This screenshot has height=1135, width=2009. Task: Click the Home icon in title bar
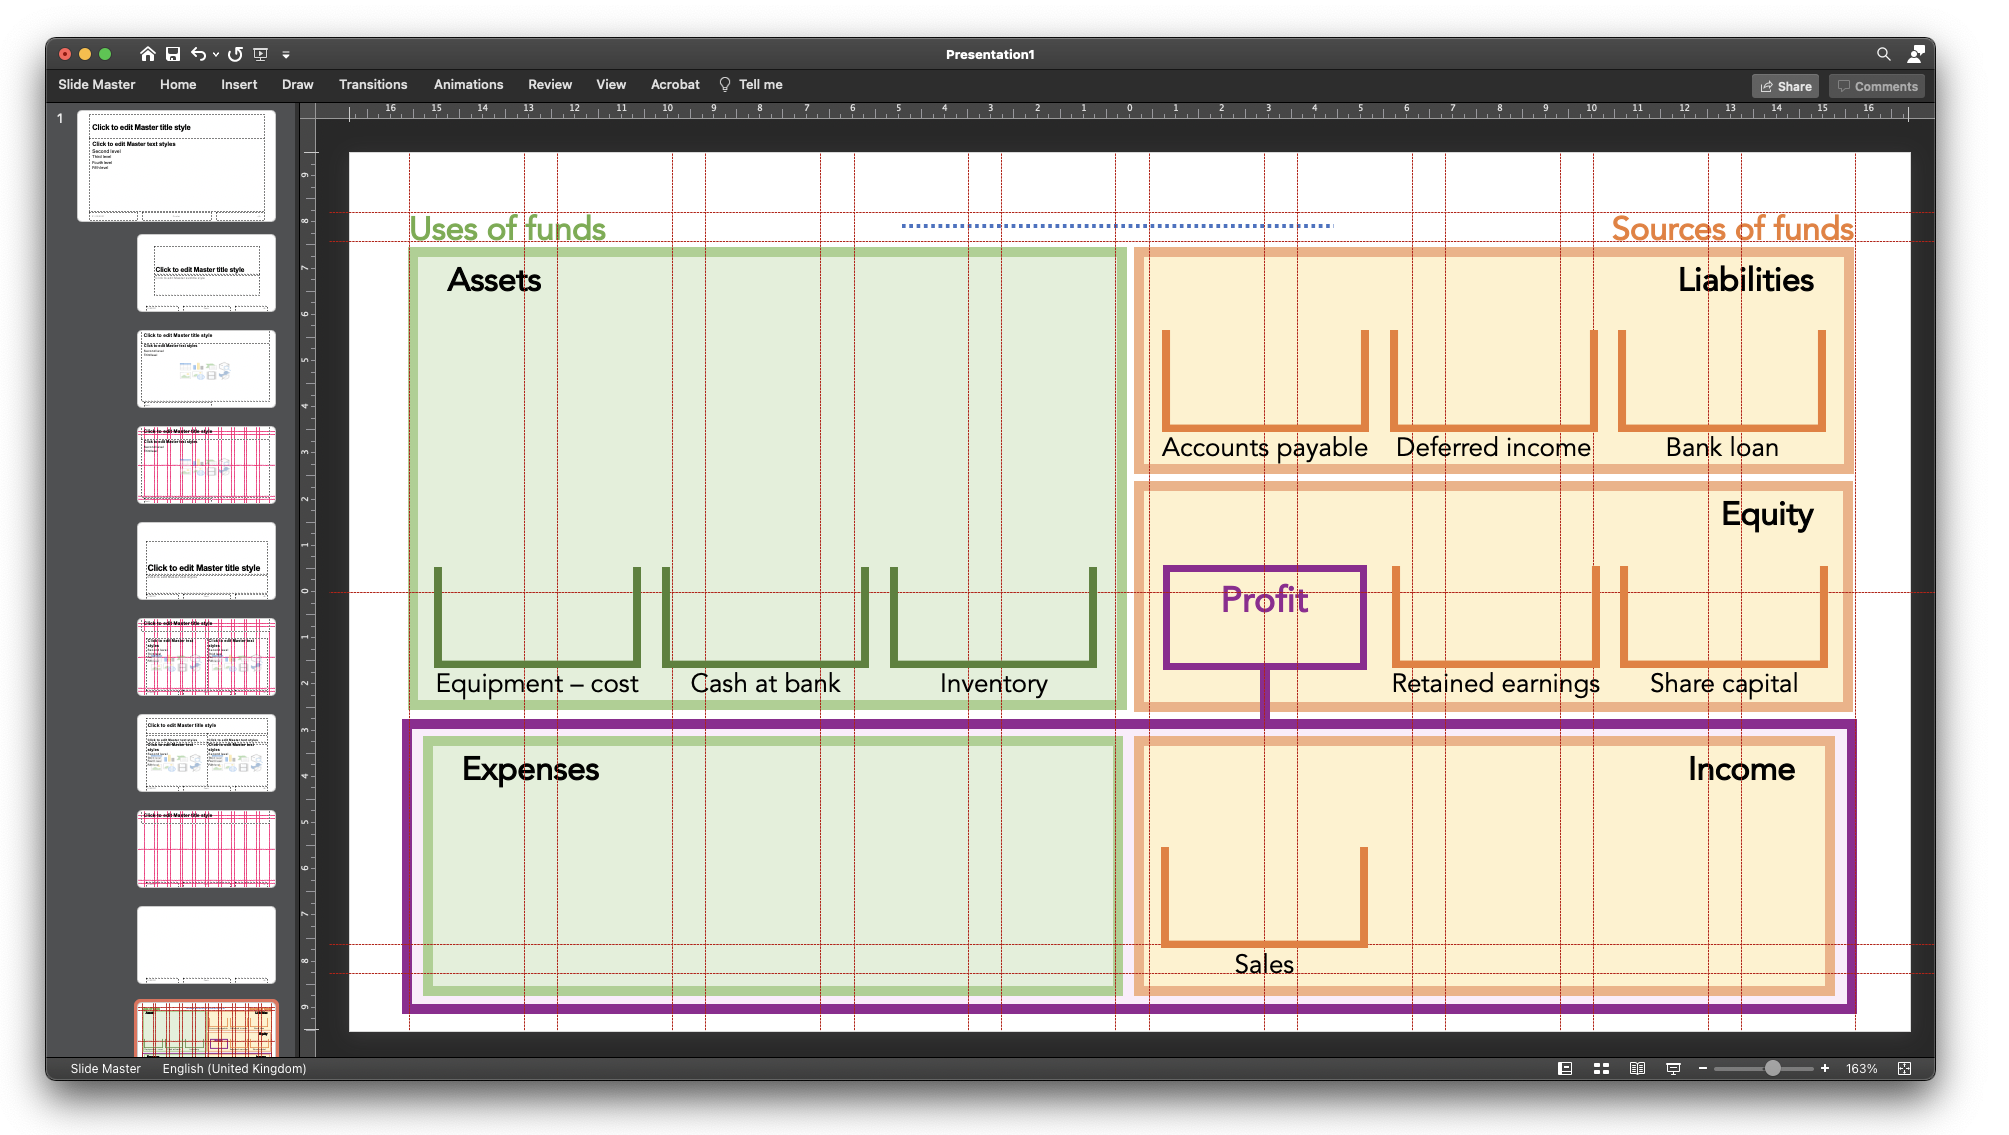(x=147, y=54)
